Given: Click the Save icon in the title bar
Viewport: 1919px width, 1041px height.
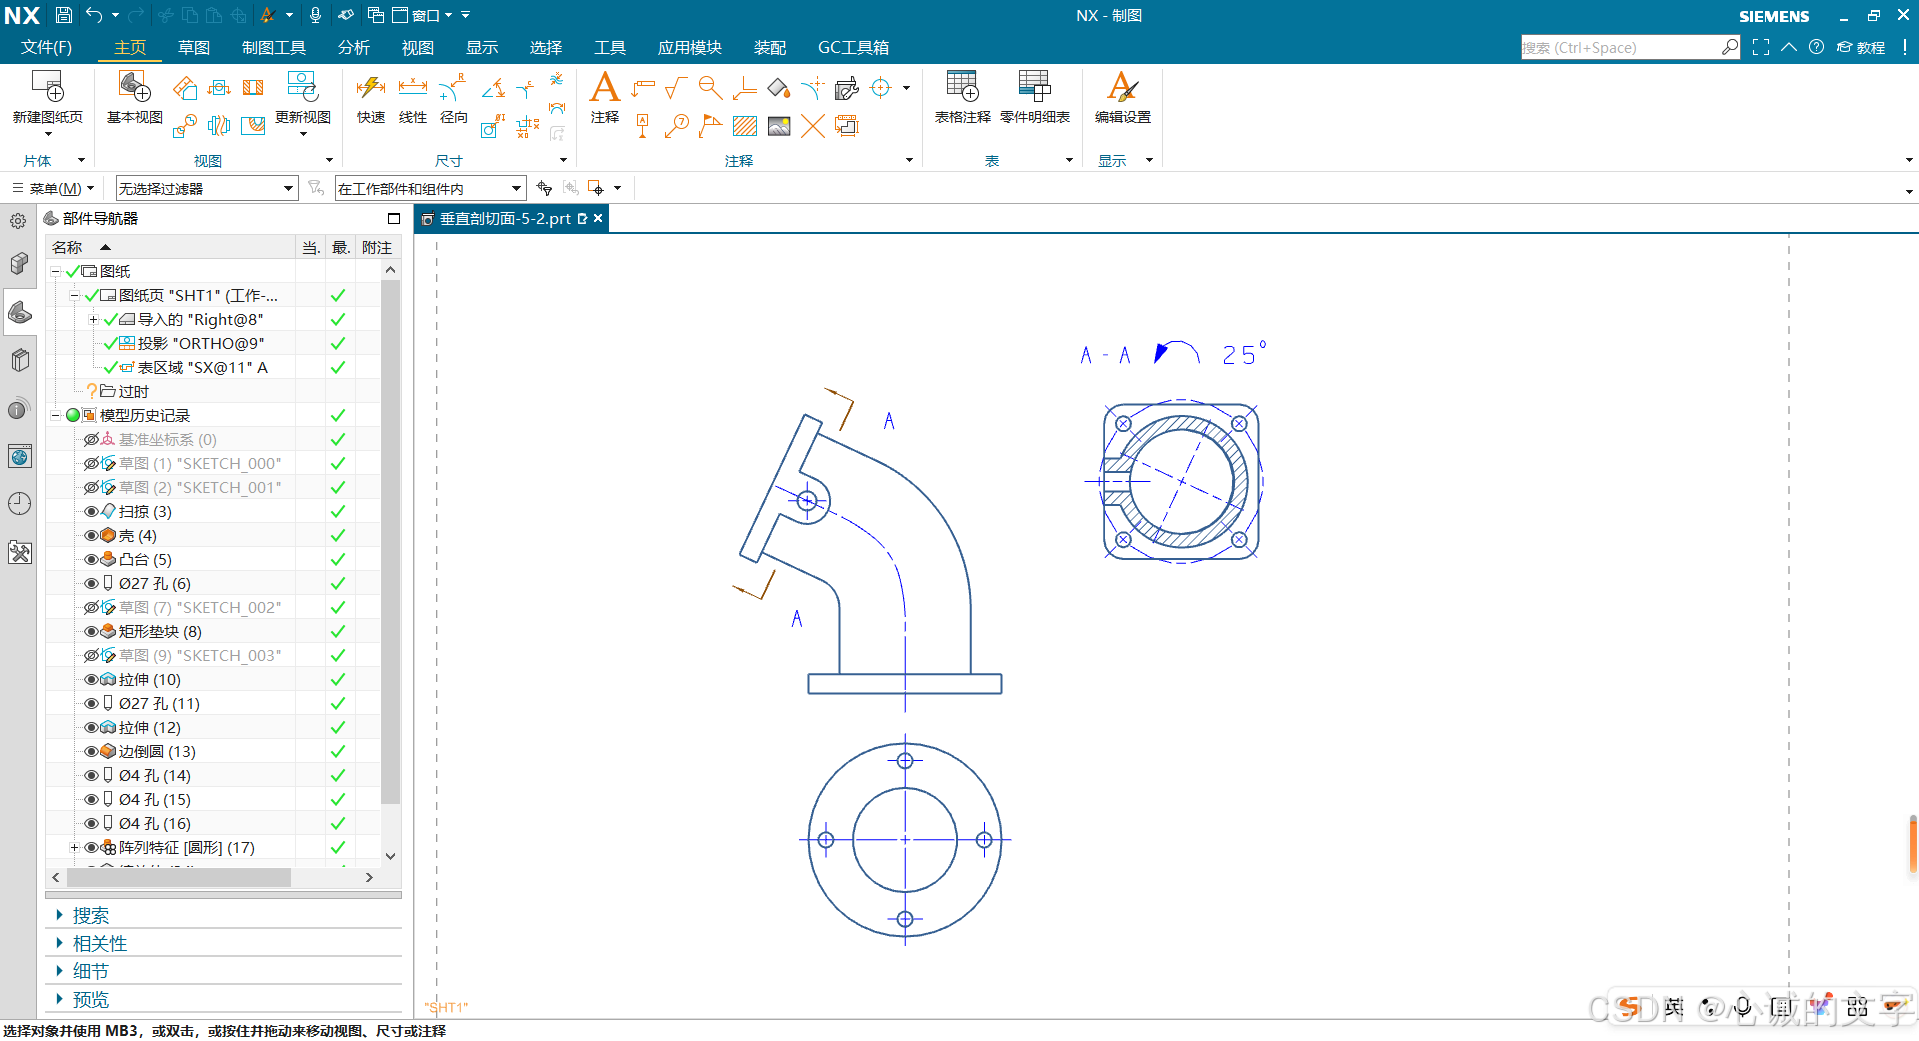Looking at the screenshot, I should tap(63, 15).
